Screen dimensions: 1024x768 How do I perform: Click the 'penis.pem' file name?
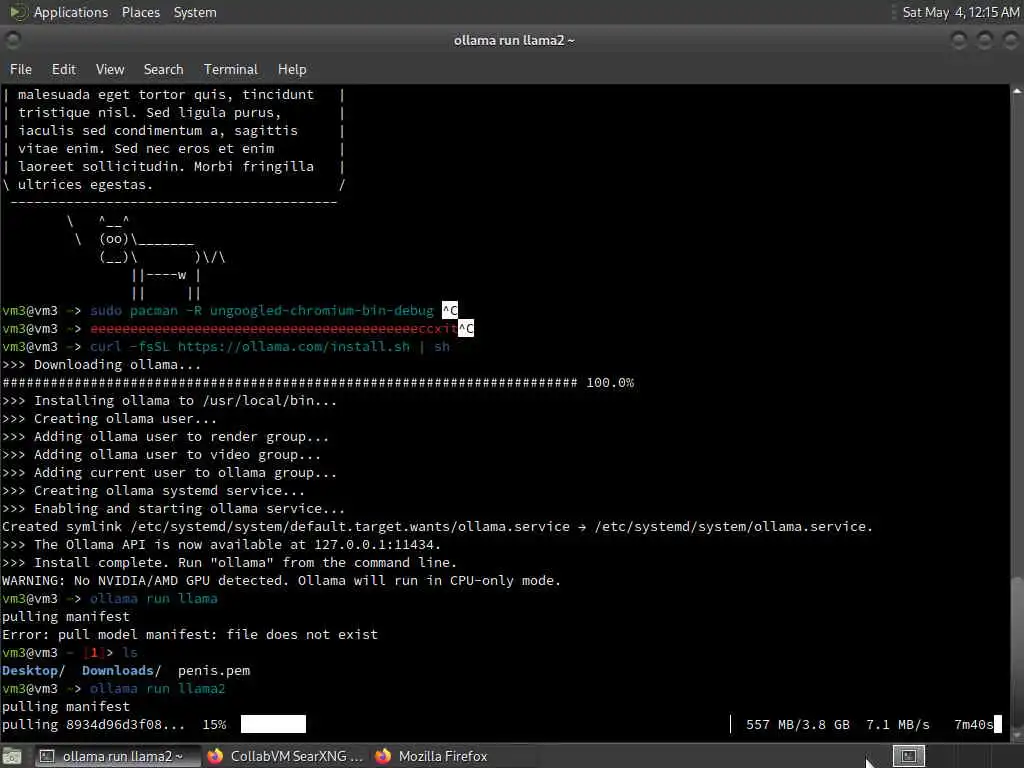coord(214,671)
